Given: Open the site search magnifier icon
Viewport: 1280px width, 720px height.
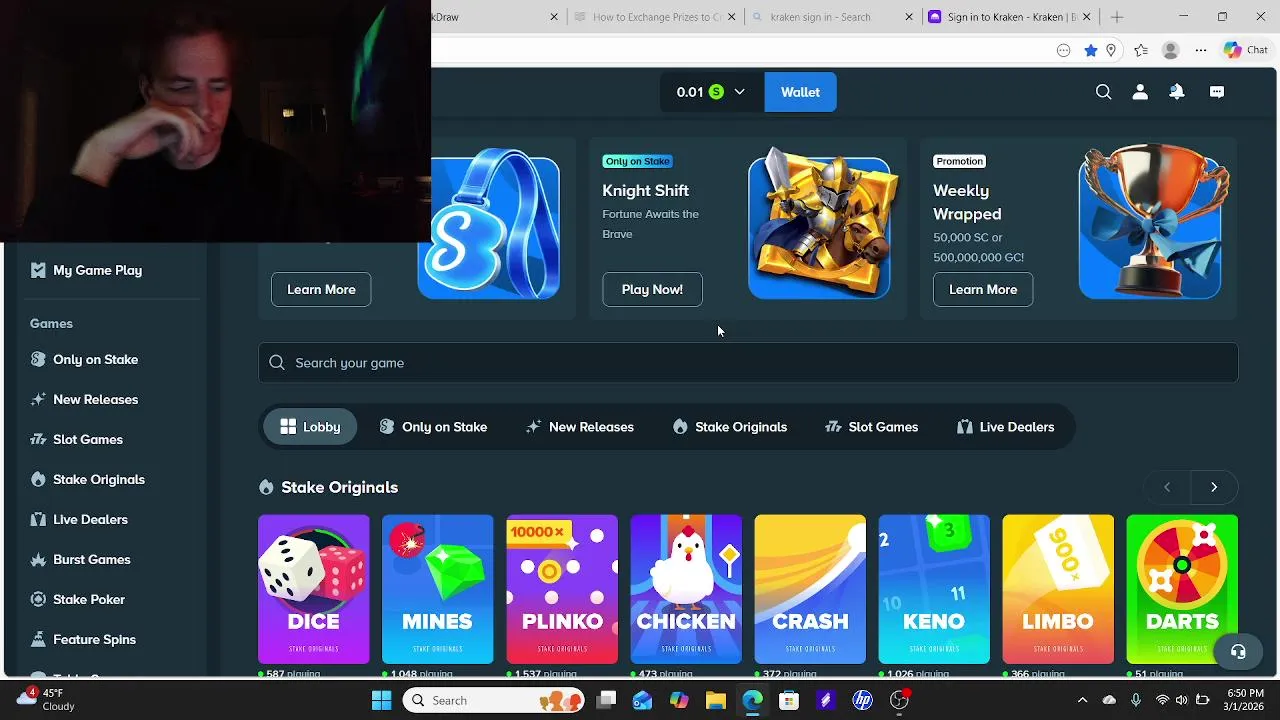Looking at the screenshot, I should [x=1103, y=92].
